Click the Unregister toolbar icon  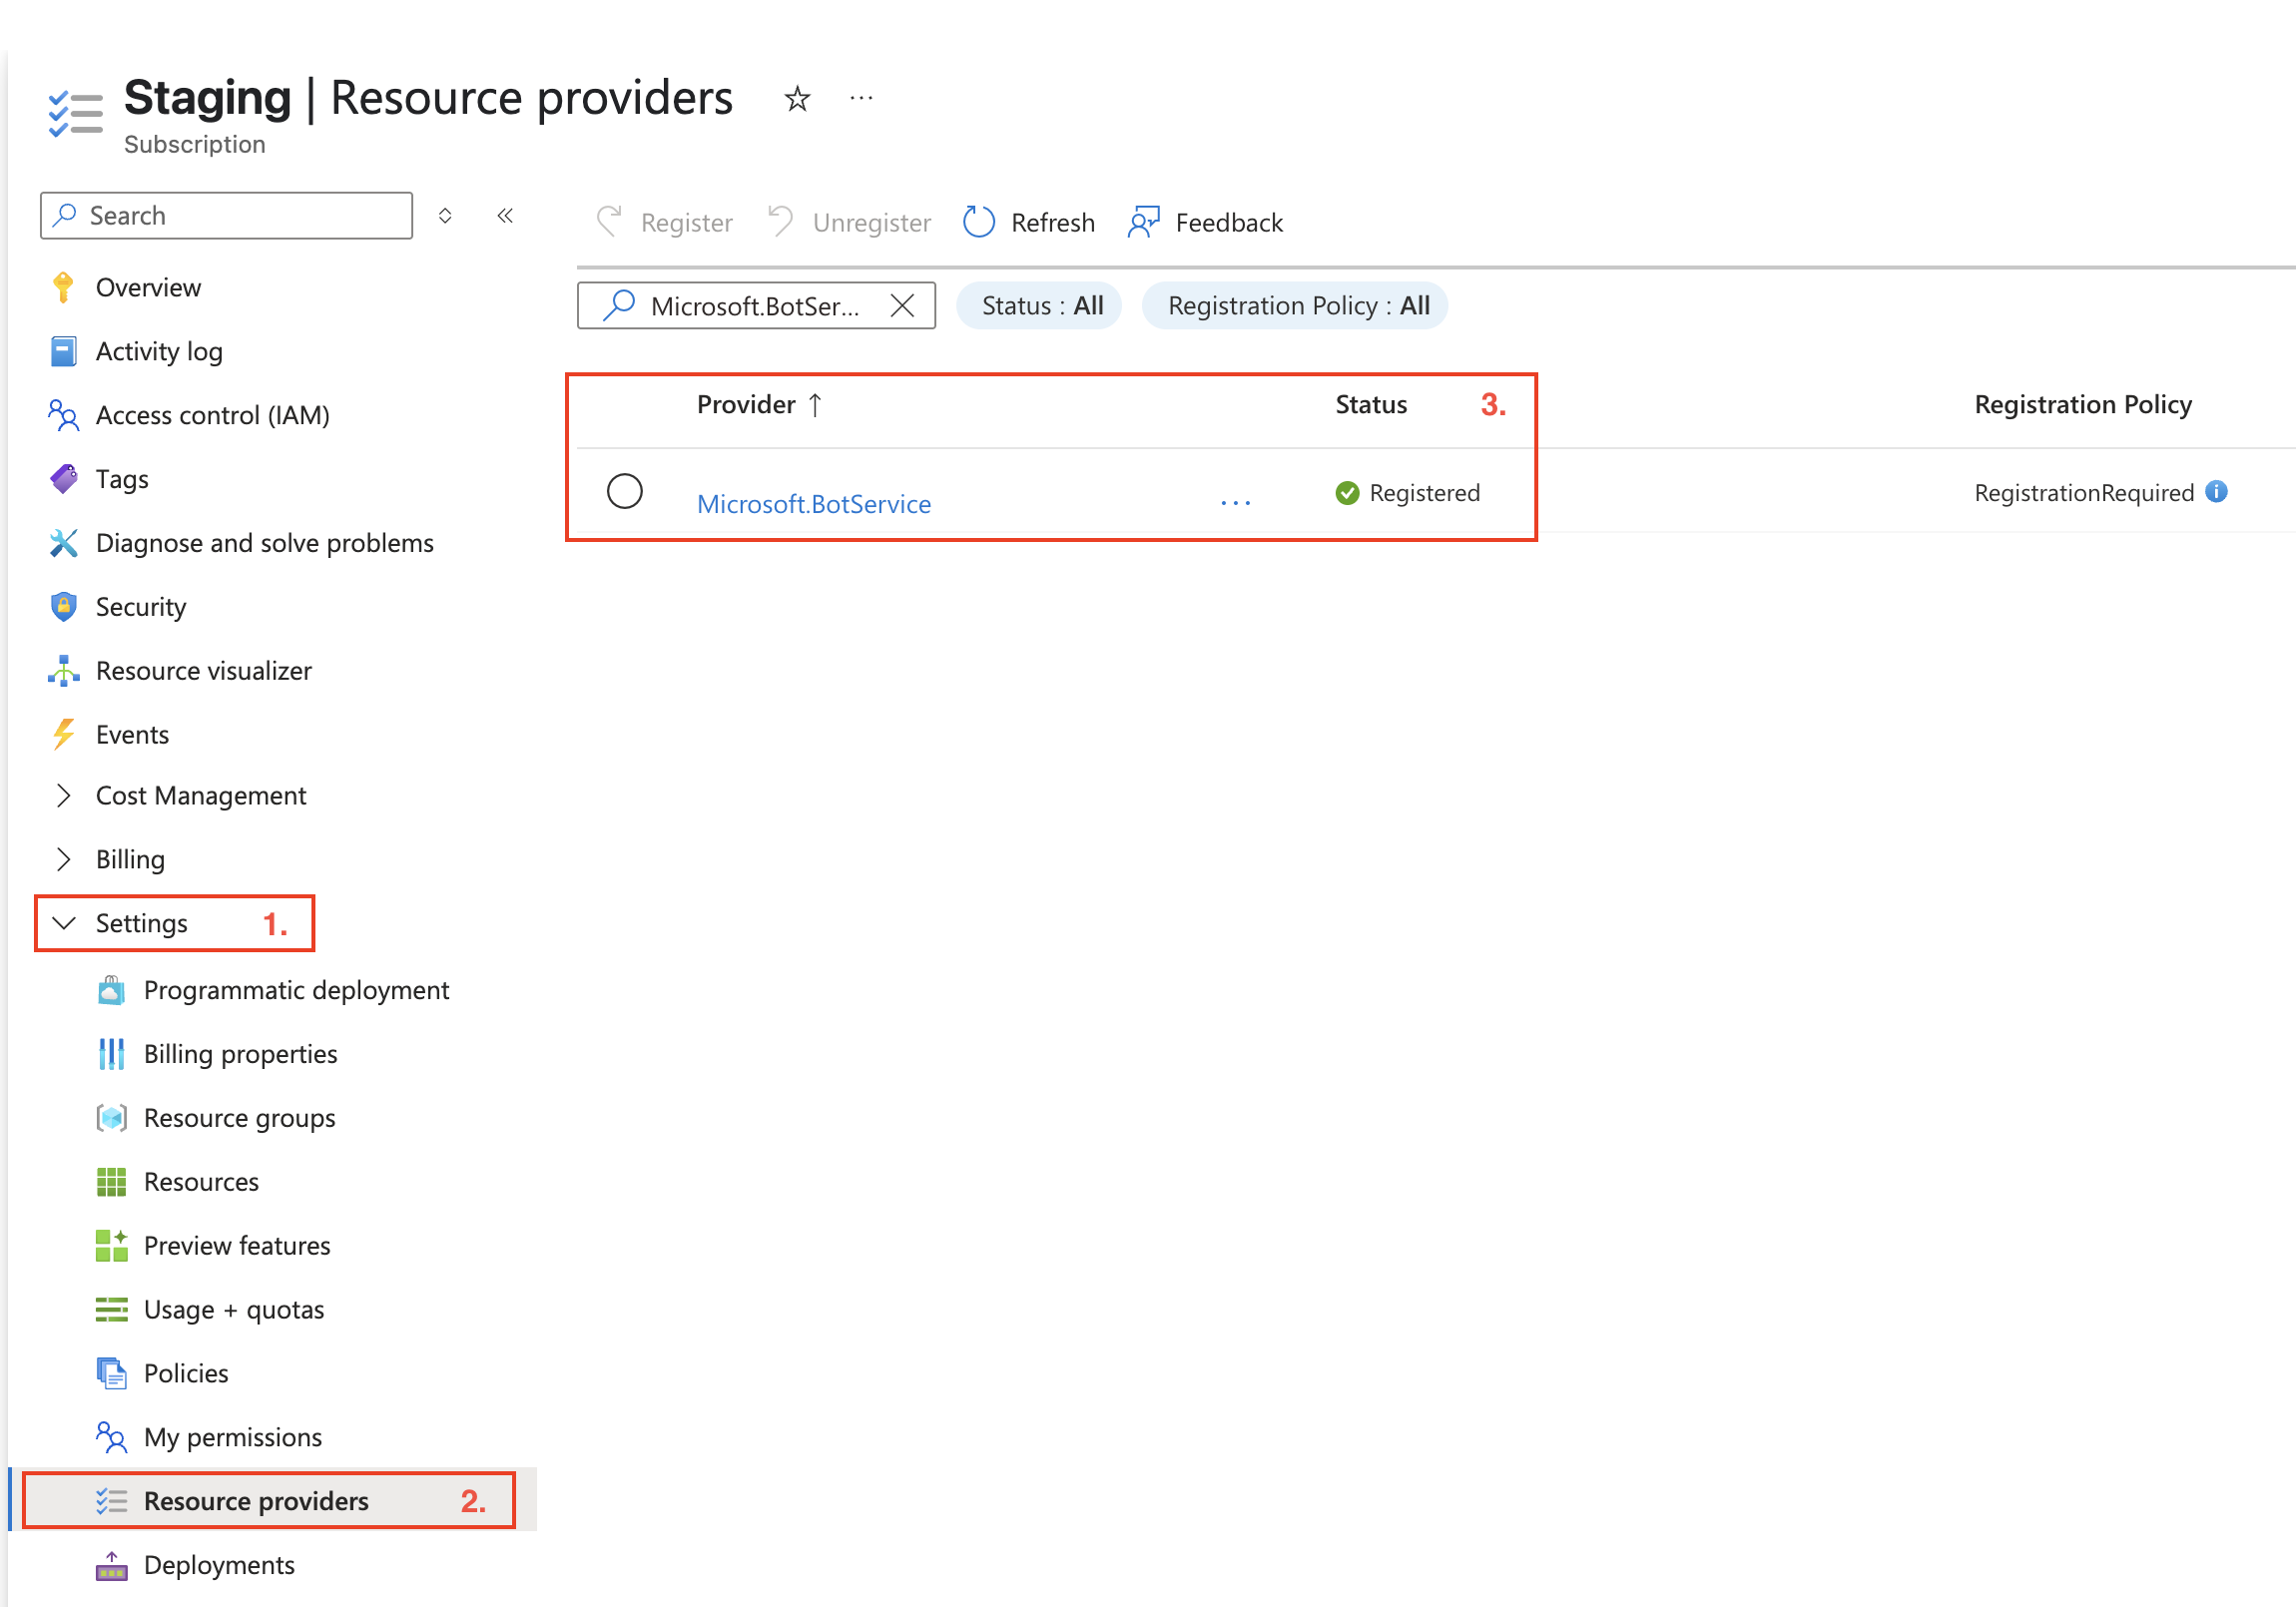tap(780, 221)
